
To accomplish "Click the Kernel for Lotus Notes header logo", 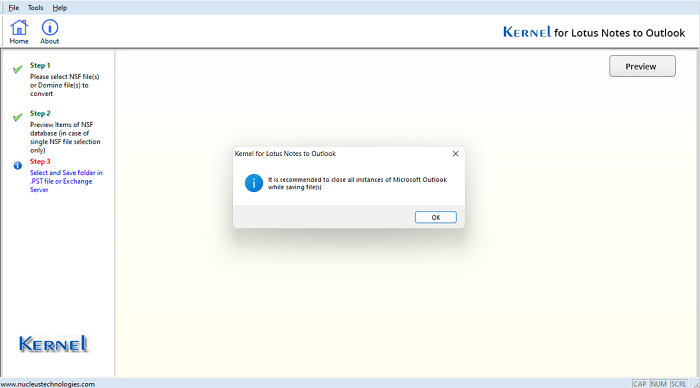I will pyautogui.click(x=594, y=32).
